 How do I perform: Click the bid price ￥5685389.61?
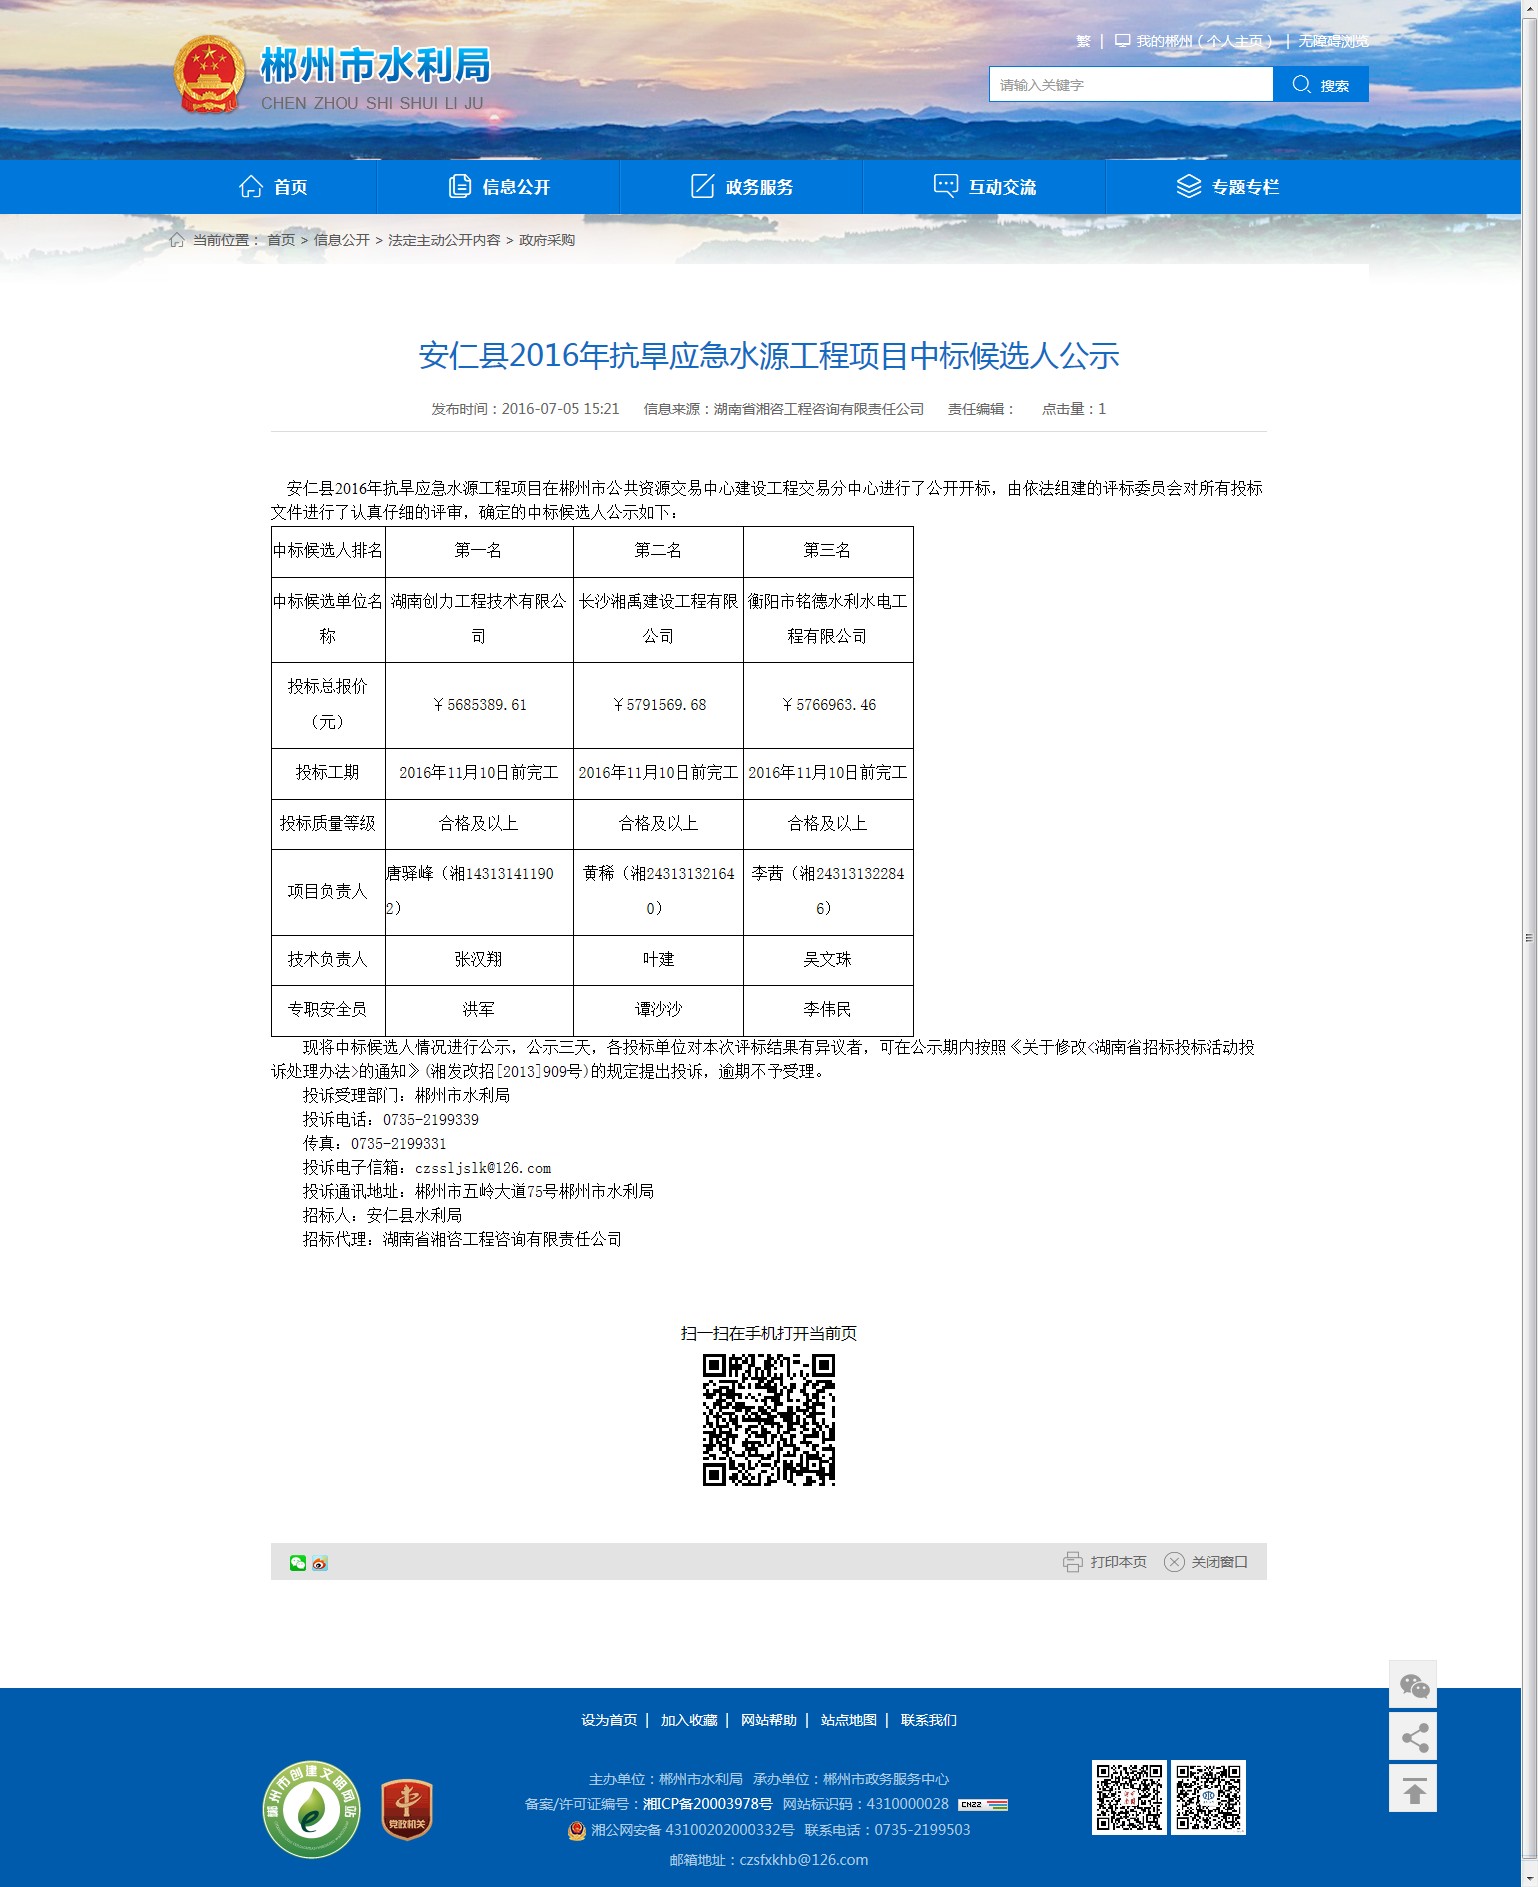click(479, 705)
